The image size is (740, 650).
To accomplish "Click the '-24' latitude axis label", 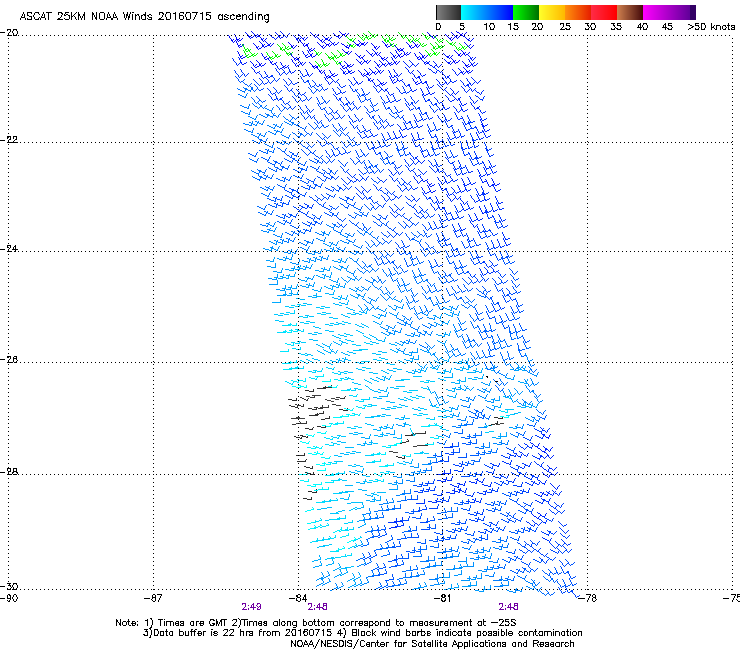I will click(x=9, y=248).
